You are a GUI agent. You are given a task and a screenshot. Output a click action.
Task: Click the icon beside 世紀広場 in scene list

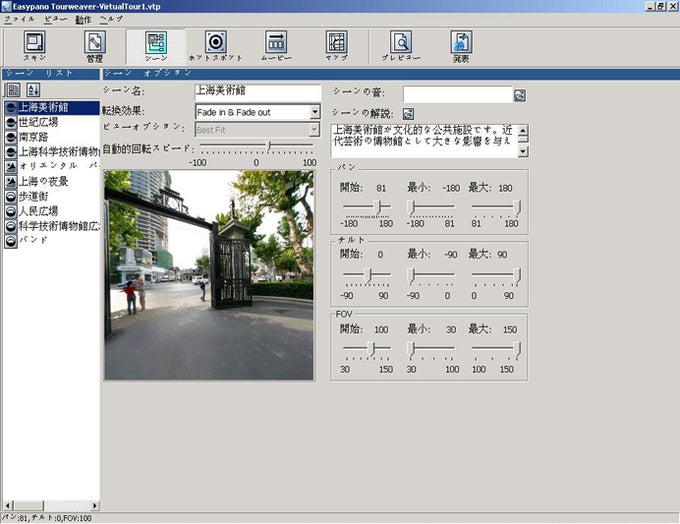click(11, 122)
